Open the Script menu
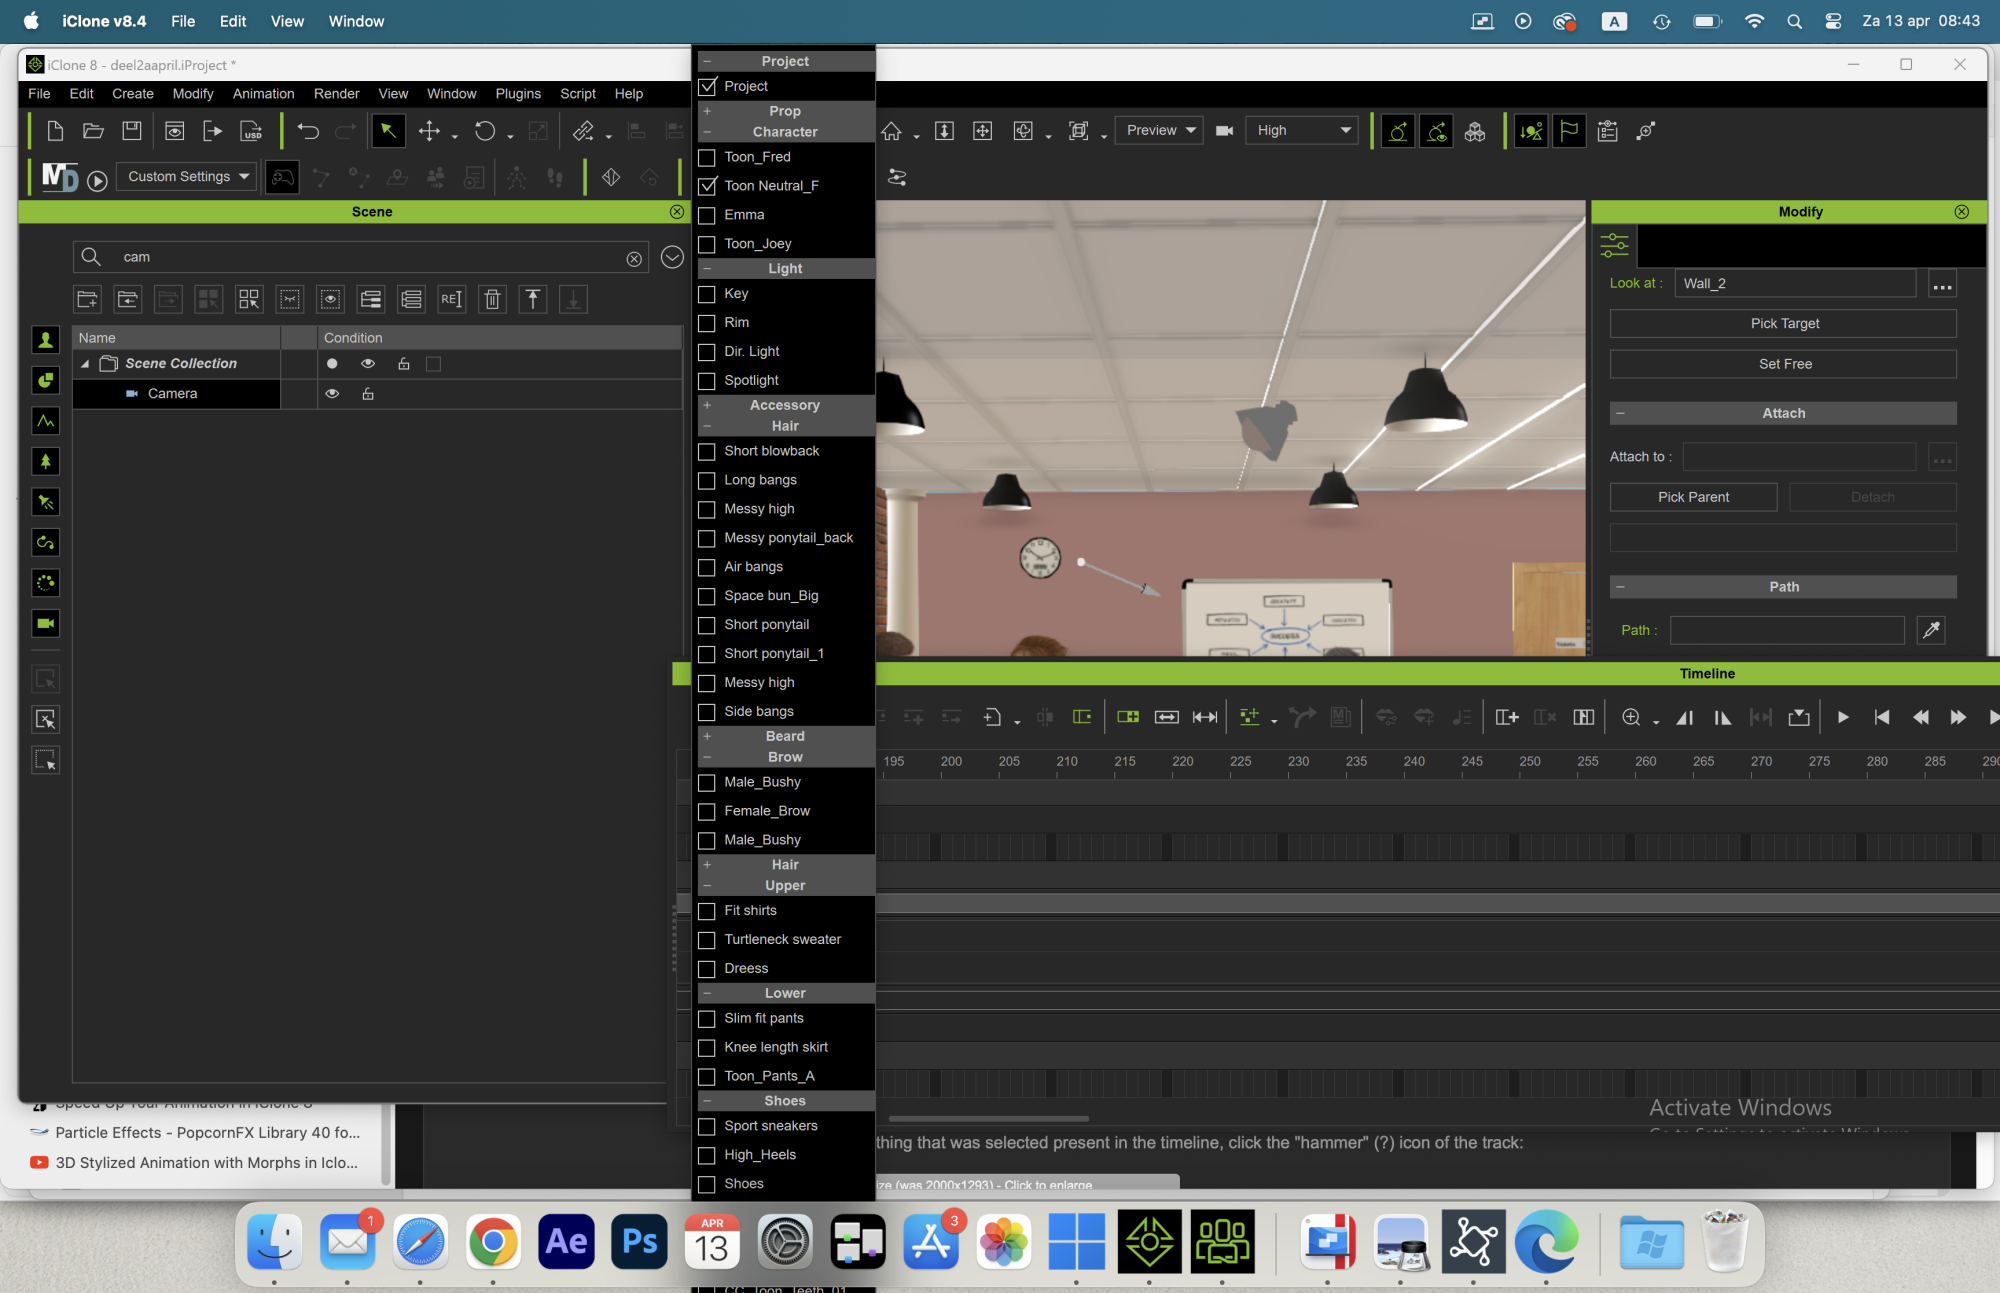The image size is (2000, 1293). pyautogui.click(x=578, y=94)
